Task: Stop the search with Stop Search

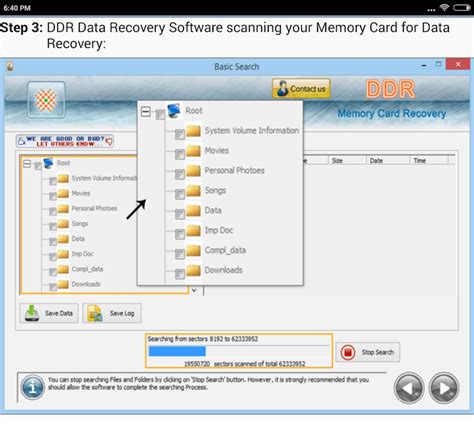Action: (368, 352)
